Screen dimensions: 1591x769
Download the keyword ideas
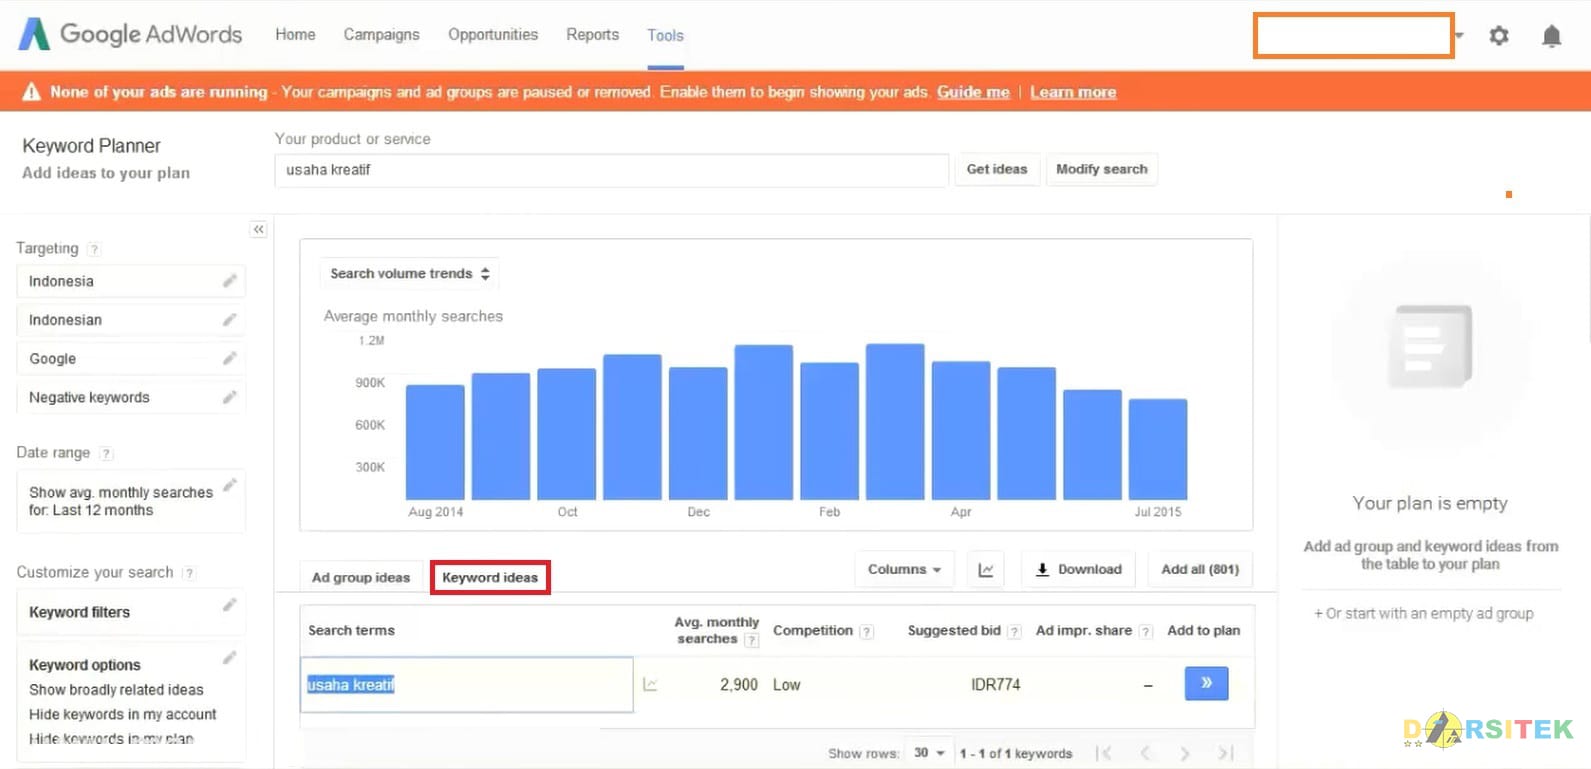tap(1078, 570)
